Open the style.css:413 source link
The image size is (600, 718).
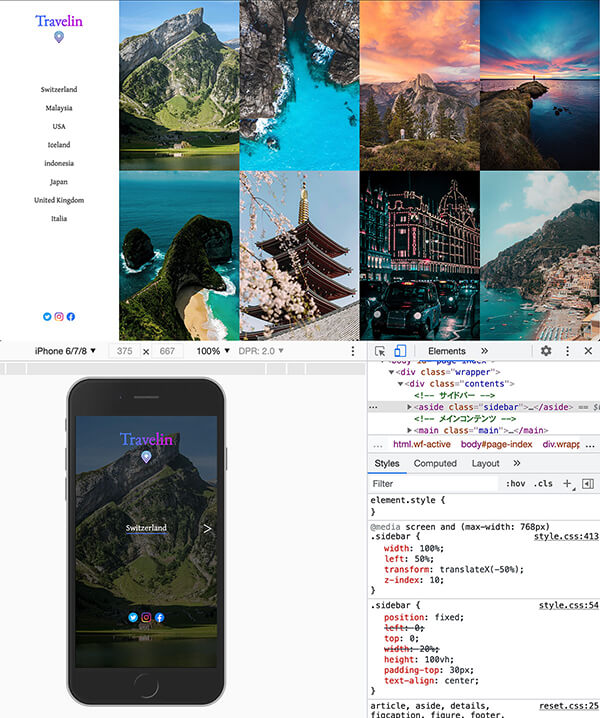(566, 537)
